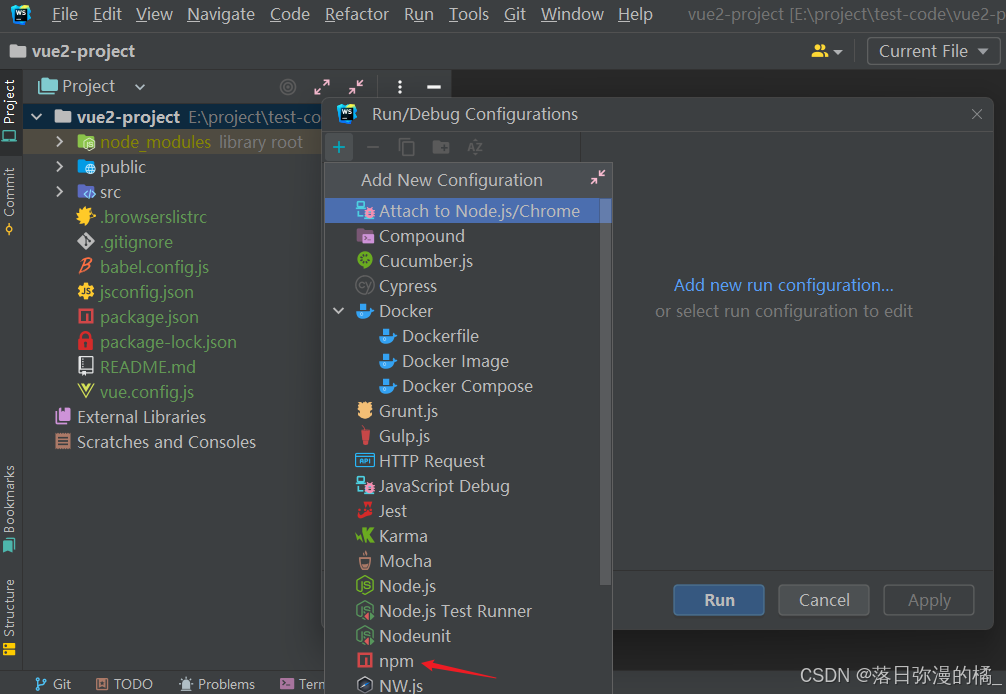Viewport: 1006px width, 694px height.
Task: Expand the node_modules folder
Action: coord(60,141)
